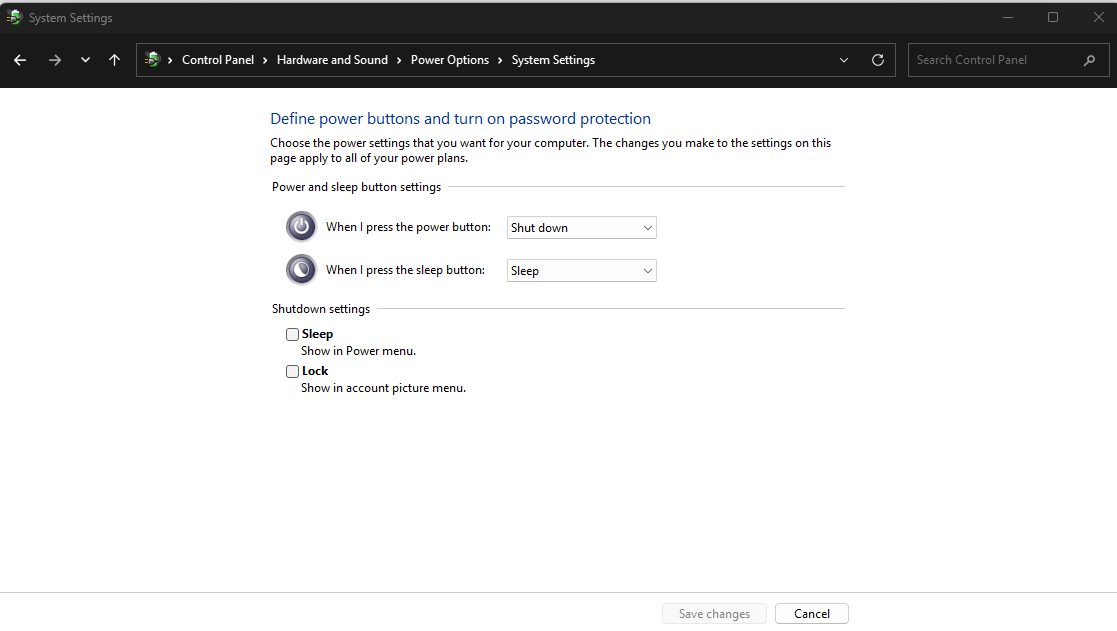Enable the Sleep checkbox in Shutdown settings
The height and width of the screenshot is (631, 1117).
(x=293, y=334)
